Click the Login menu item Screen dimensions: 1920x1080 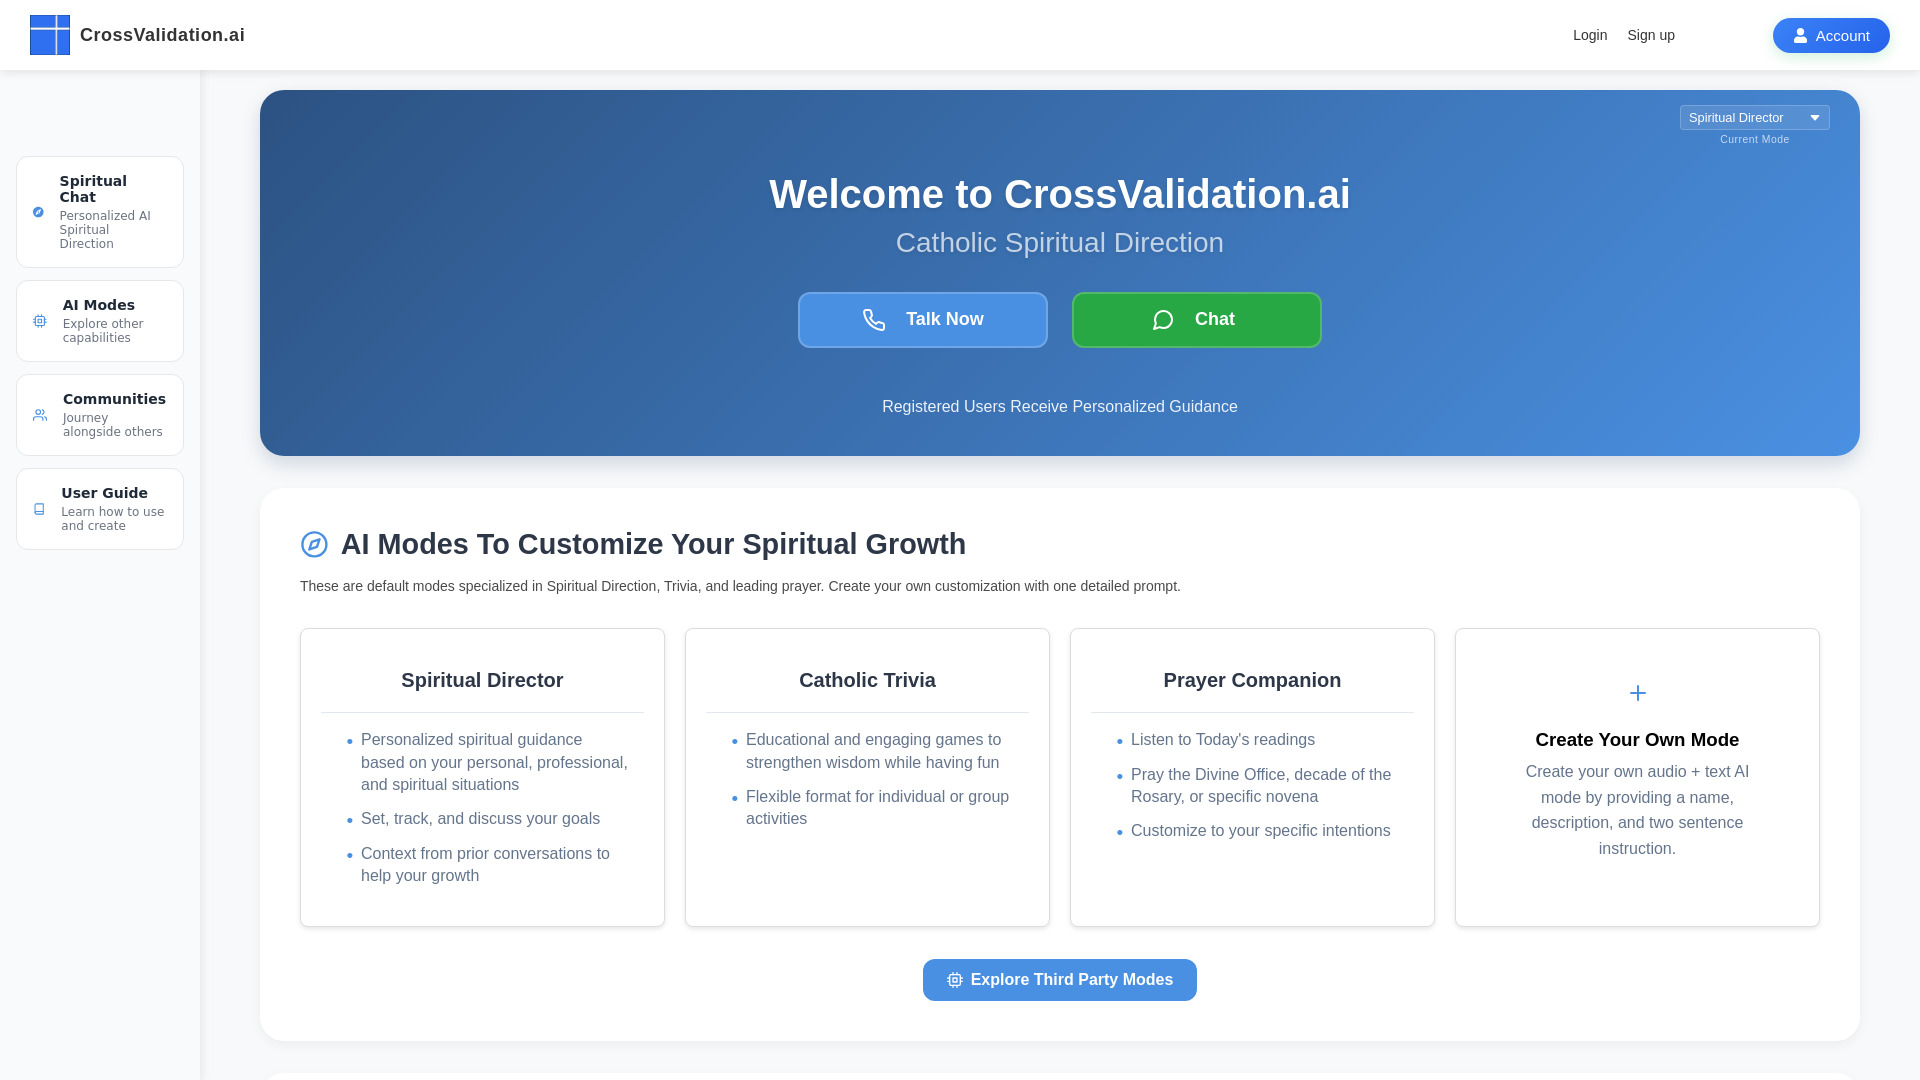pyautogui.click(x=1590, y=34)
